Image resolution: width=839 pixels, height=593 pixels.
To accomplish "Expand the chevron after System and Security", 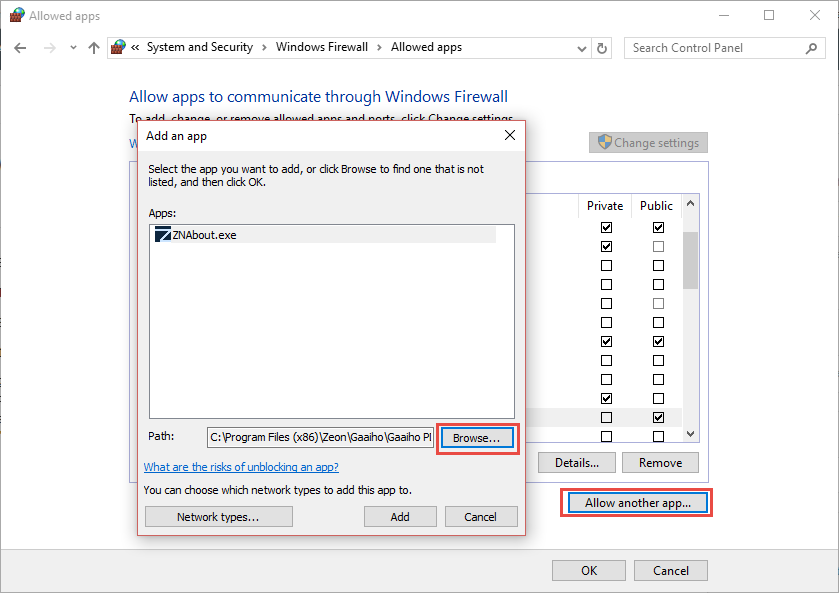I will [x=264, y=48].
